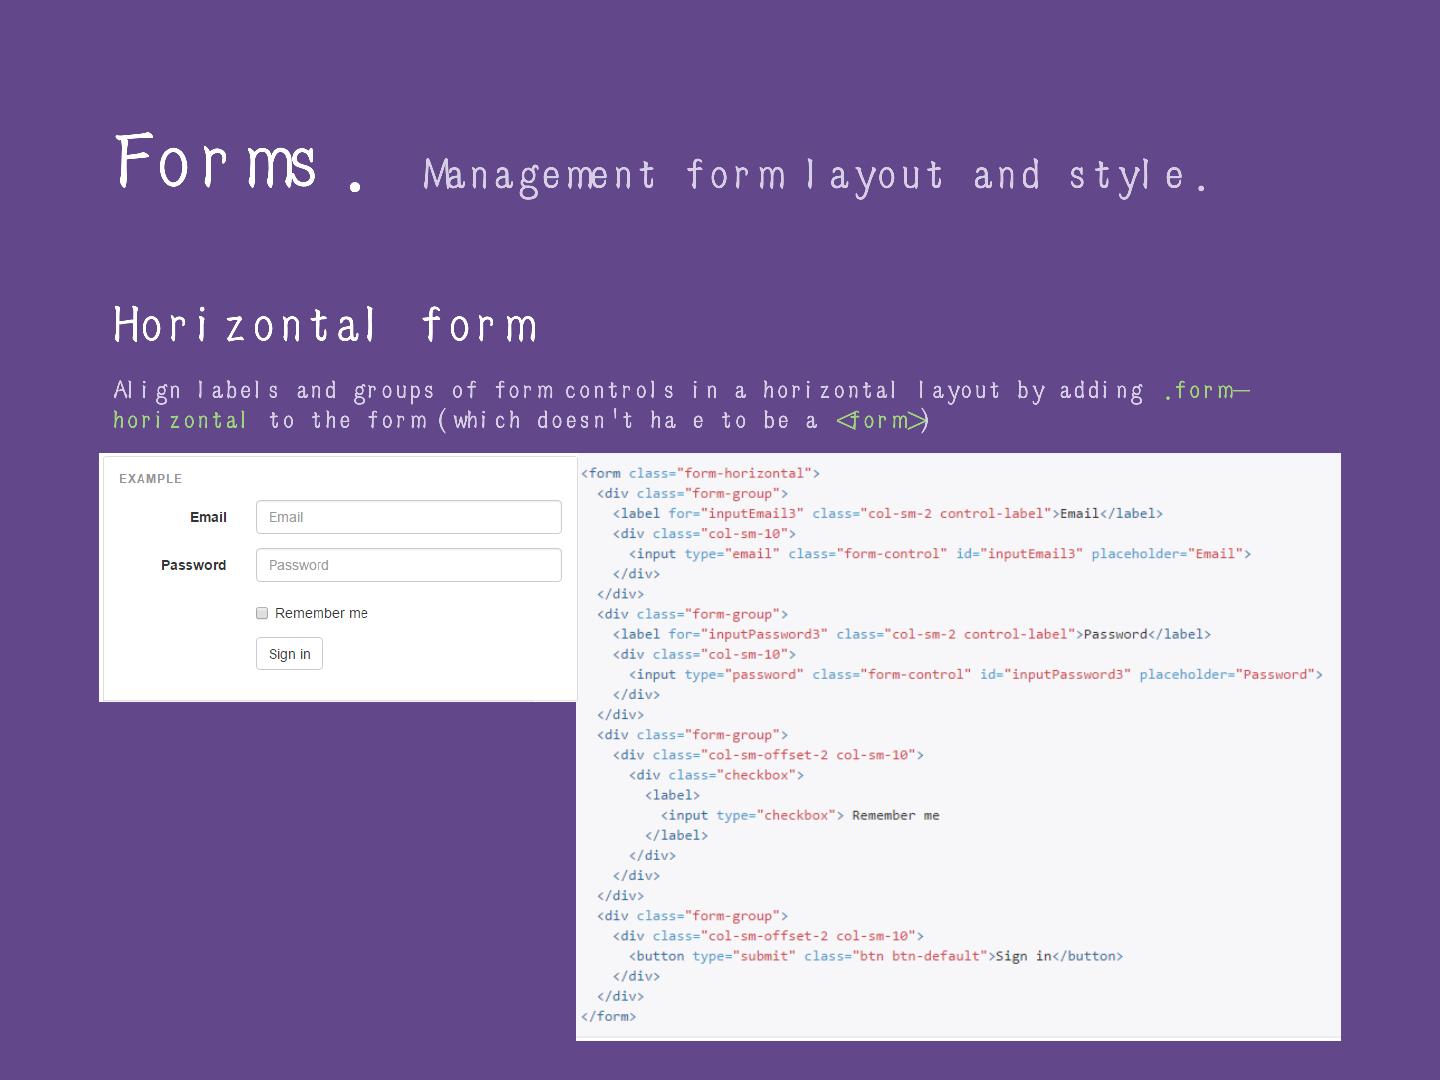Viewport: 1440px width, 1080px height.
Task: Click the bold Password label
Action: (193, 565)
